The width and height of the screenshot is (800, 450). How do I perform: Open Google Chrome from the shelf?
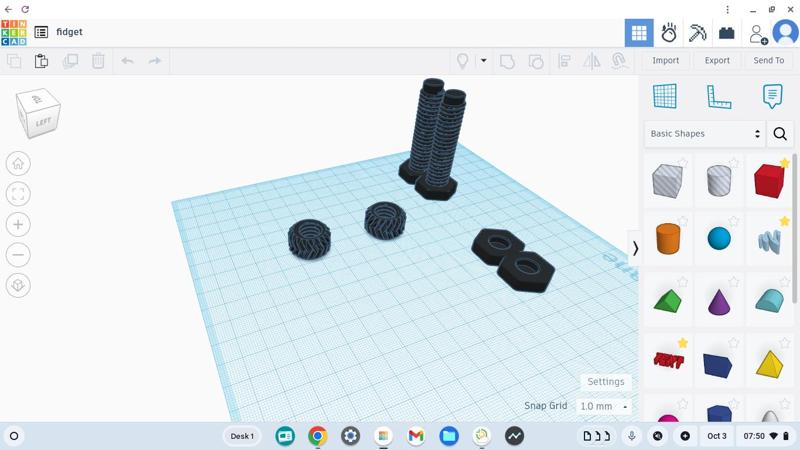317,436
